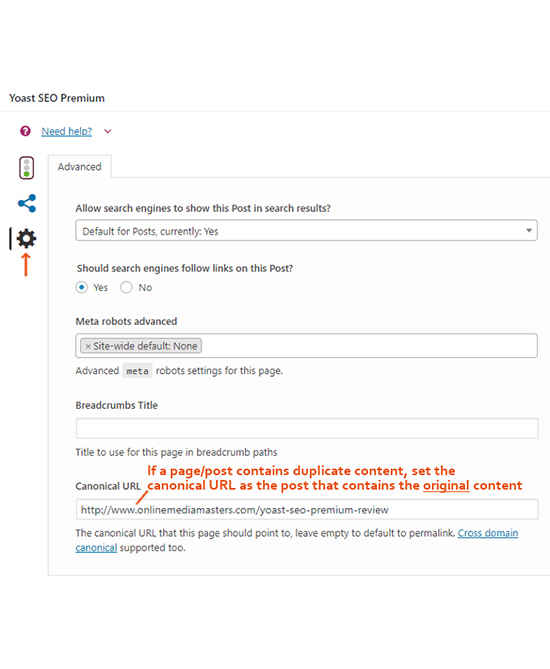Remove the Site-wide default tag with its ×
Image resolution: width=550 pixels, height=669 pixels.
tap(88, 346)
